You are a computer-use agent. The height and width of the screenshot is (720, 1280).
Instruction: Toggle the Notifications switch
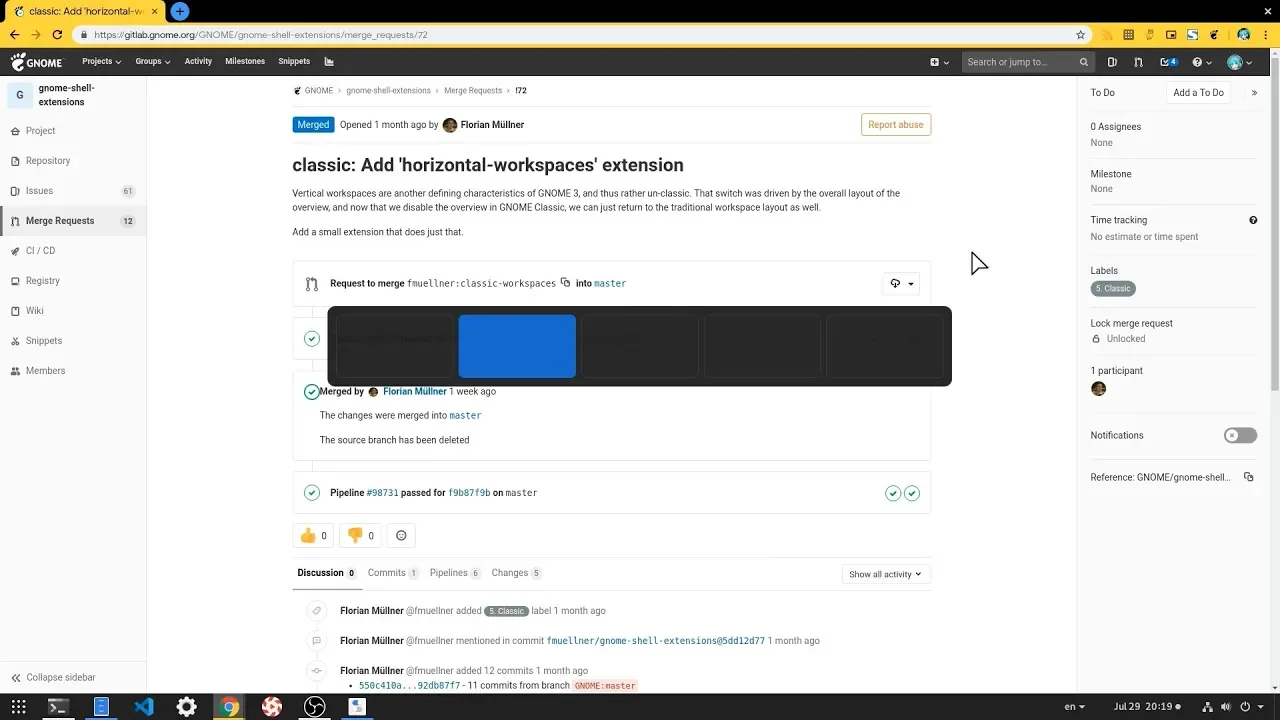point(1240,436)
